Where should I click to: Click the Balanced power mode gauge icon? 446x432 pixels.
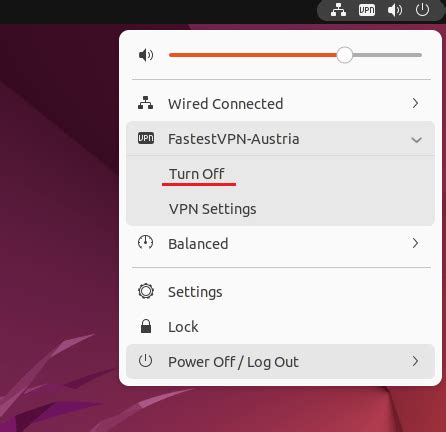(146, 243)
